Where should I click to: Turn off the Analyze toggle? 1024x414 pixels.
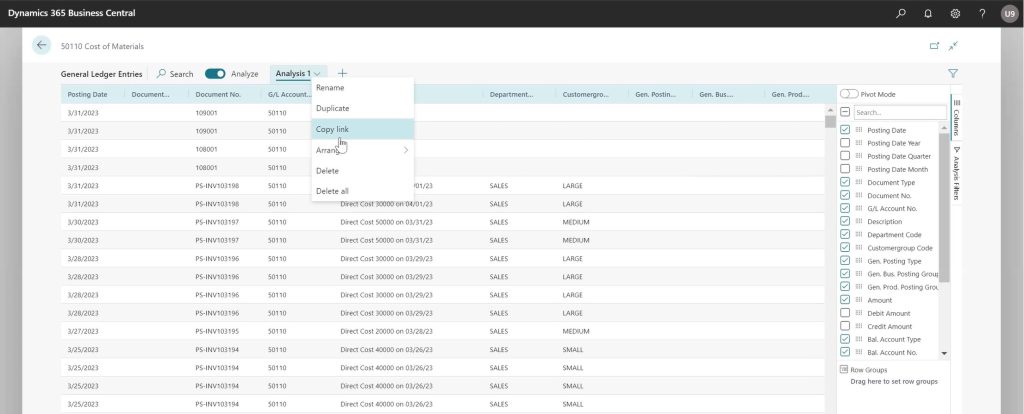(x=215, y=74)
